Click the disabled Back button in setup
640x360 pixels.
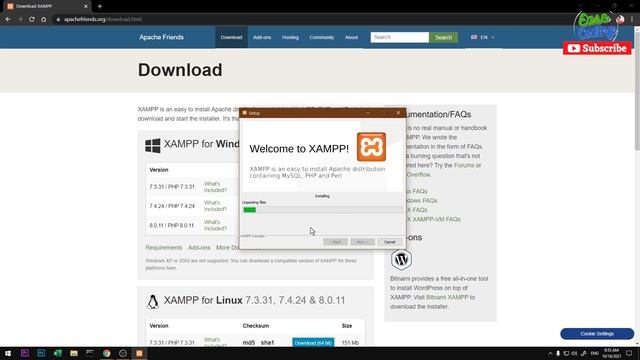point(336,242)
